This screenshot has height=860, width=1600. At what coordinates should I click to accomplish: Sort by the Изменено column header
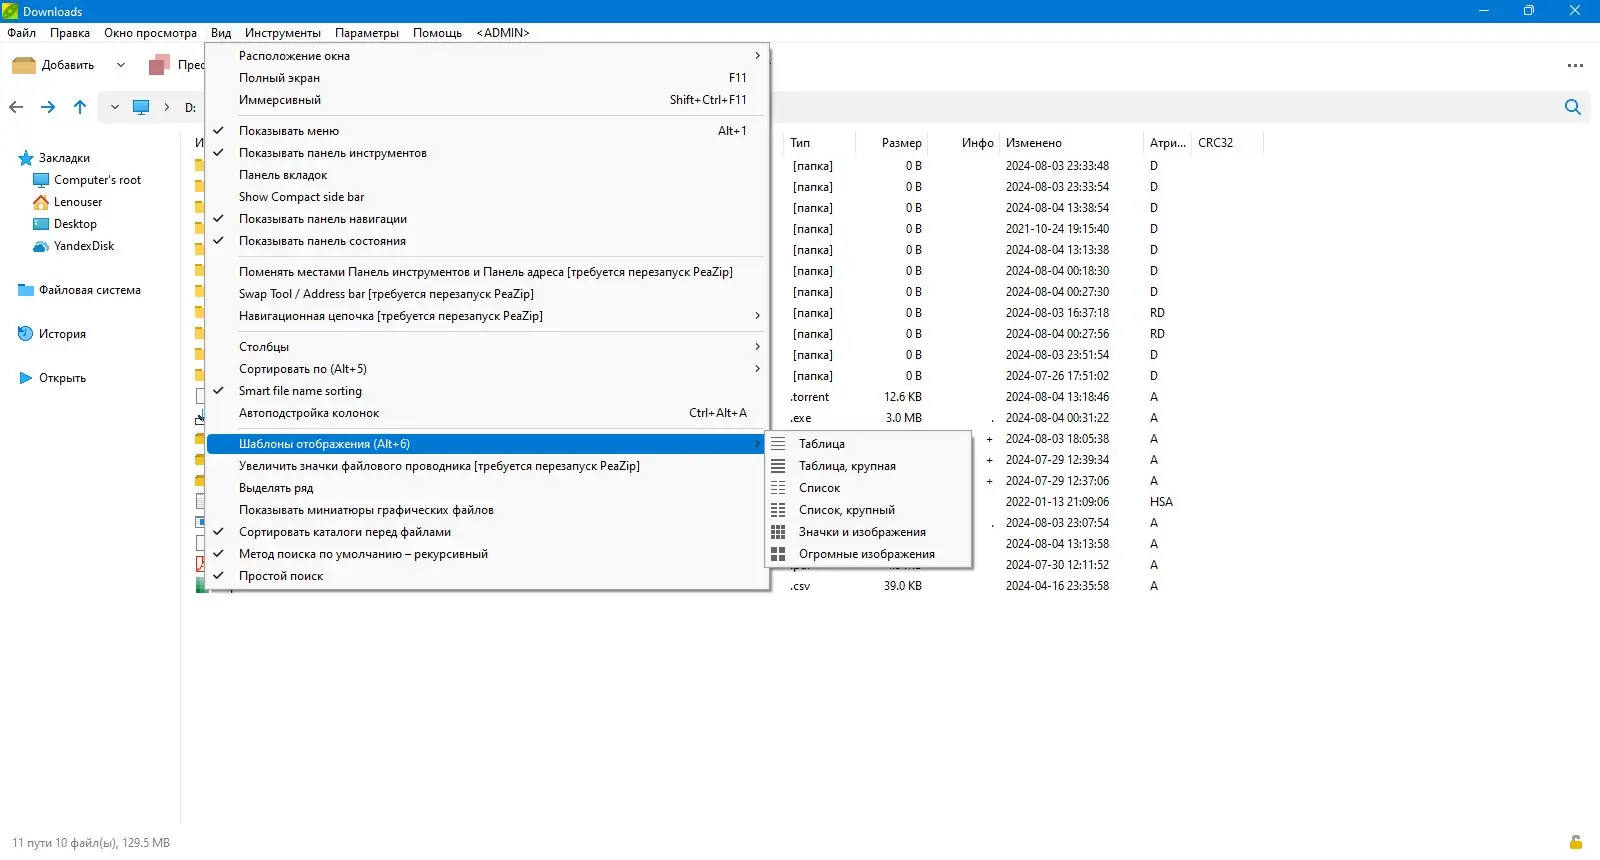pos(1034,143)
